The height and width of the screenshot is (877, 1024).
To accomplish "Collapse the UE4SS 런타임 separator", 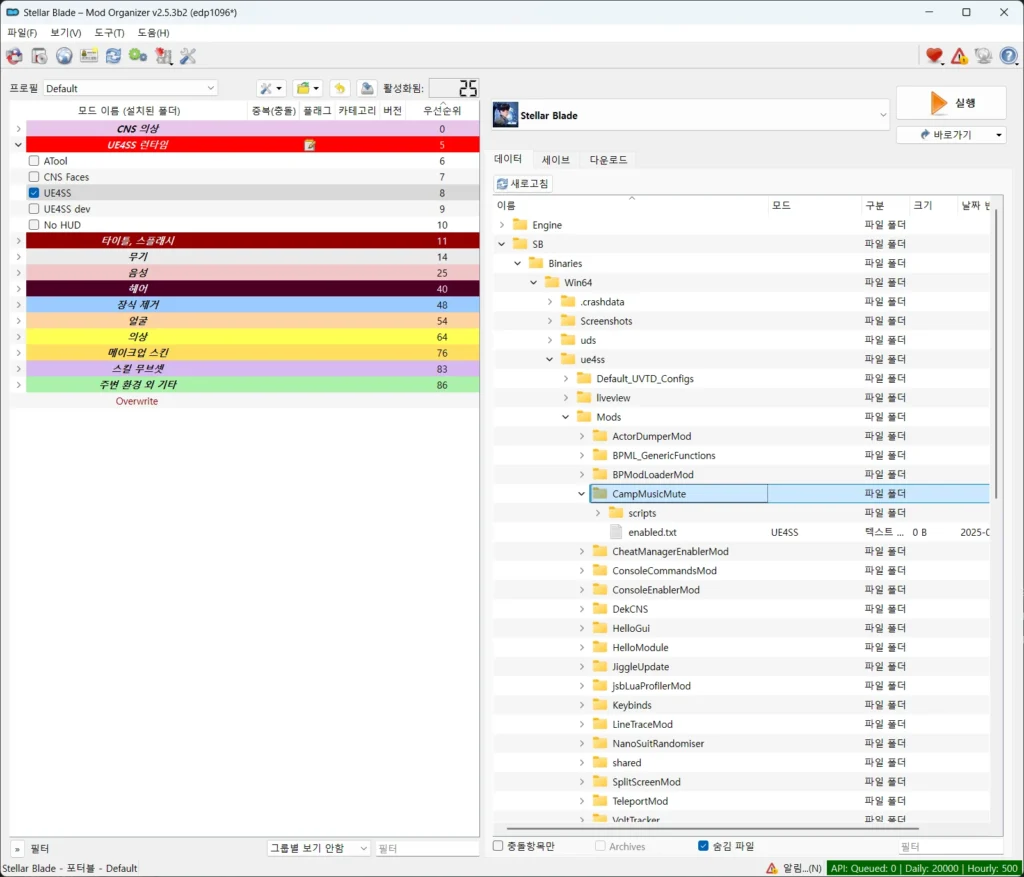I will point(18,145).
